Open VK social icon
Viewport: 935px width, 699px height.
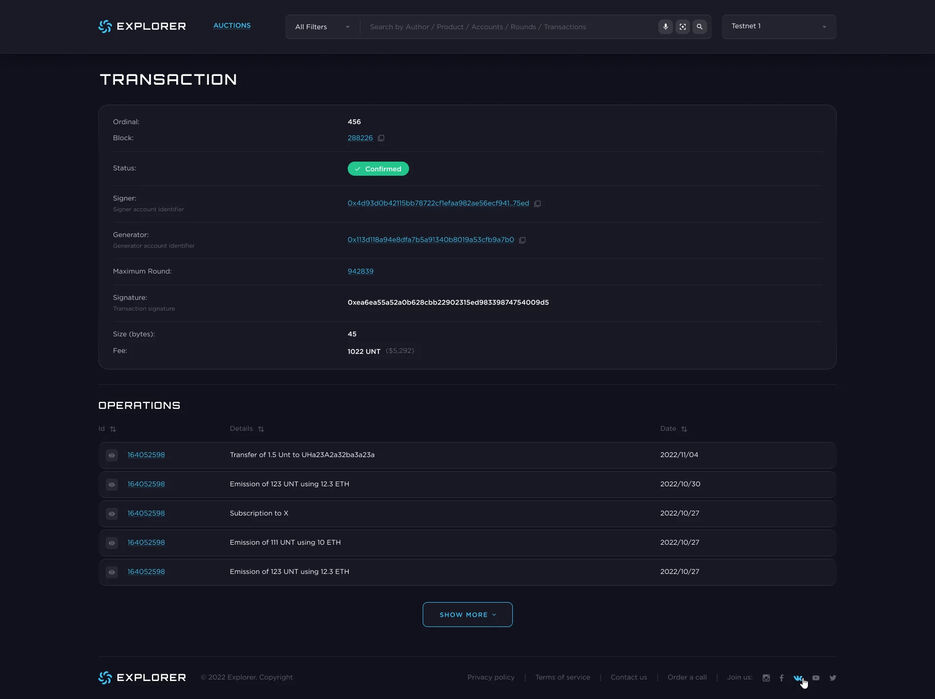[x=798, y=678]
